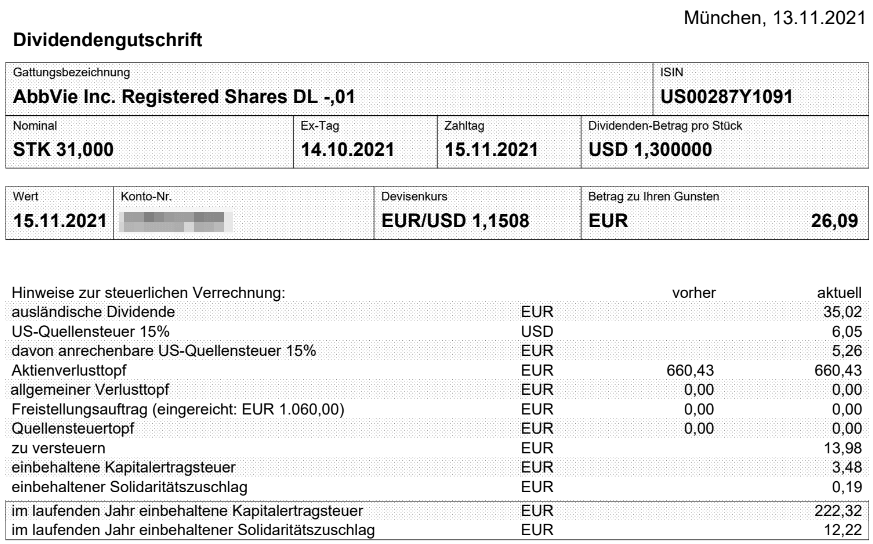Click the Freistellungsauftrag row label
Screen dimensions: 873x544
pos(178,409)
